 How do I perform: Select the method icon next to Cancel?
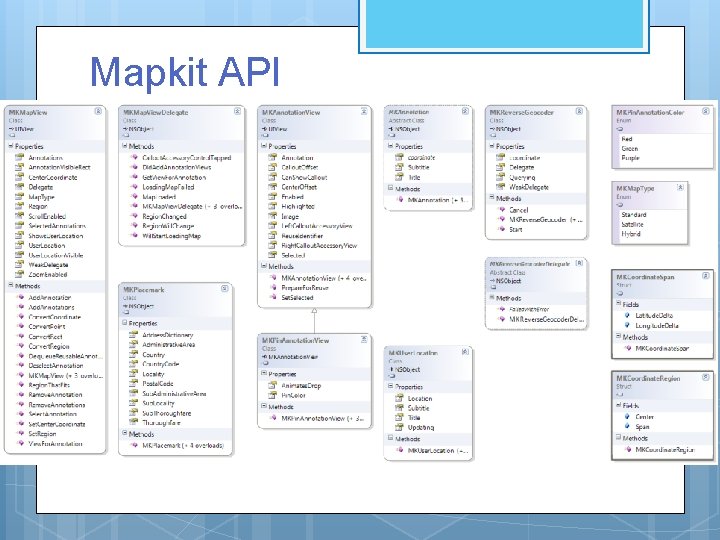coord(501,210)
